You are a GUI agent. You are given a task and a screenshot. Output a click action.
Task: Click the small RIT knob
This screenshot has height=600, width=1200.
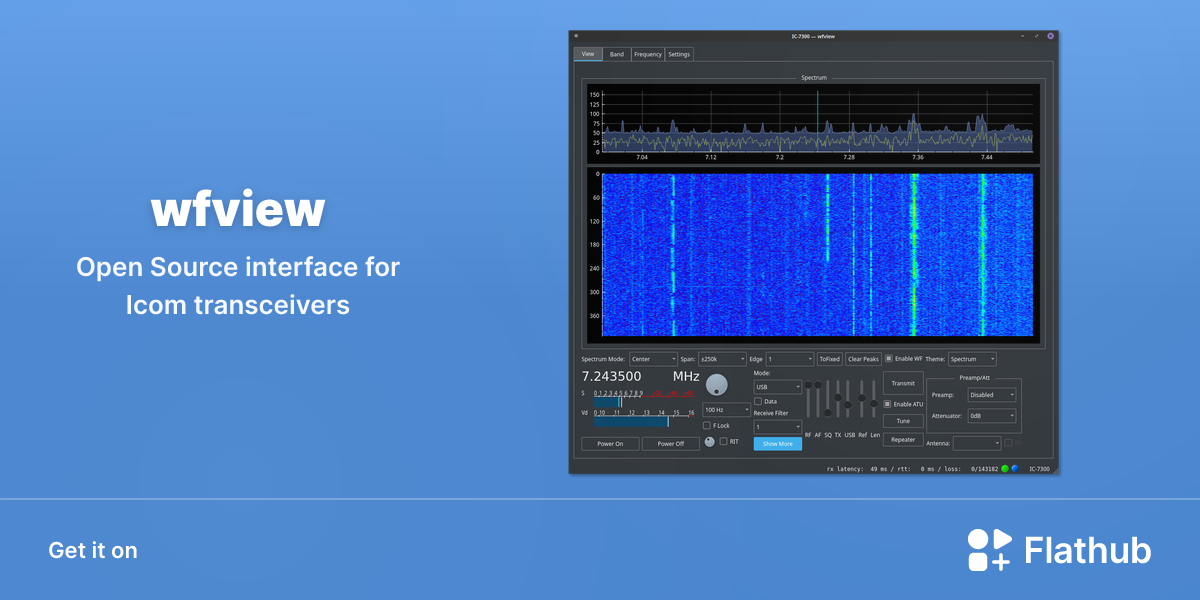coord(710,441)
